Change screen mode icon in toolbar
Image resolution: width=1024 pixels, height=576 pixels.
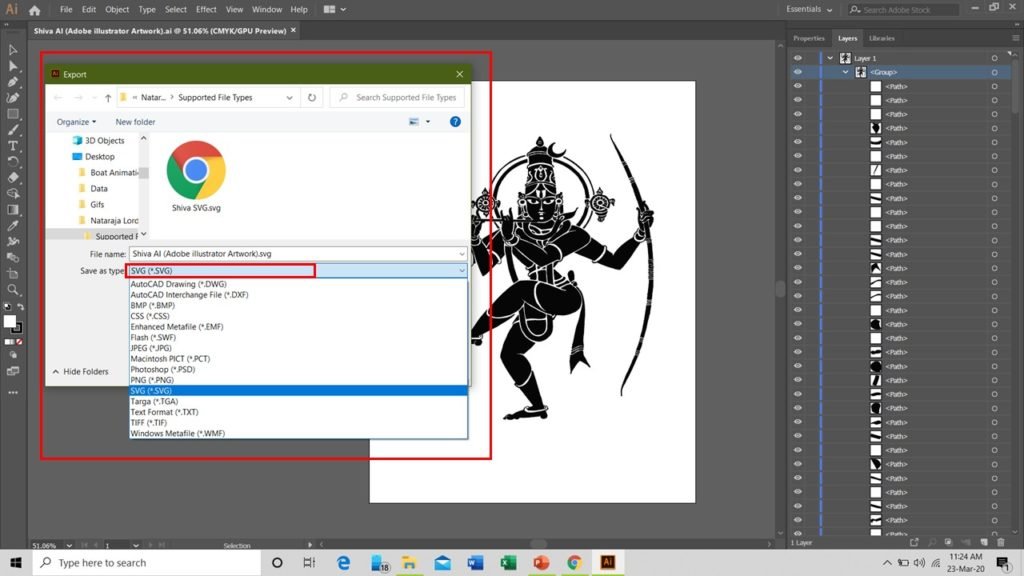tap(12, 371)
